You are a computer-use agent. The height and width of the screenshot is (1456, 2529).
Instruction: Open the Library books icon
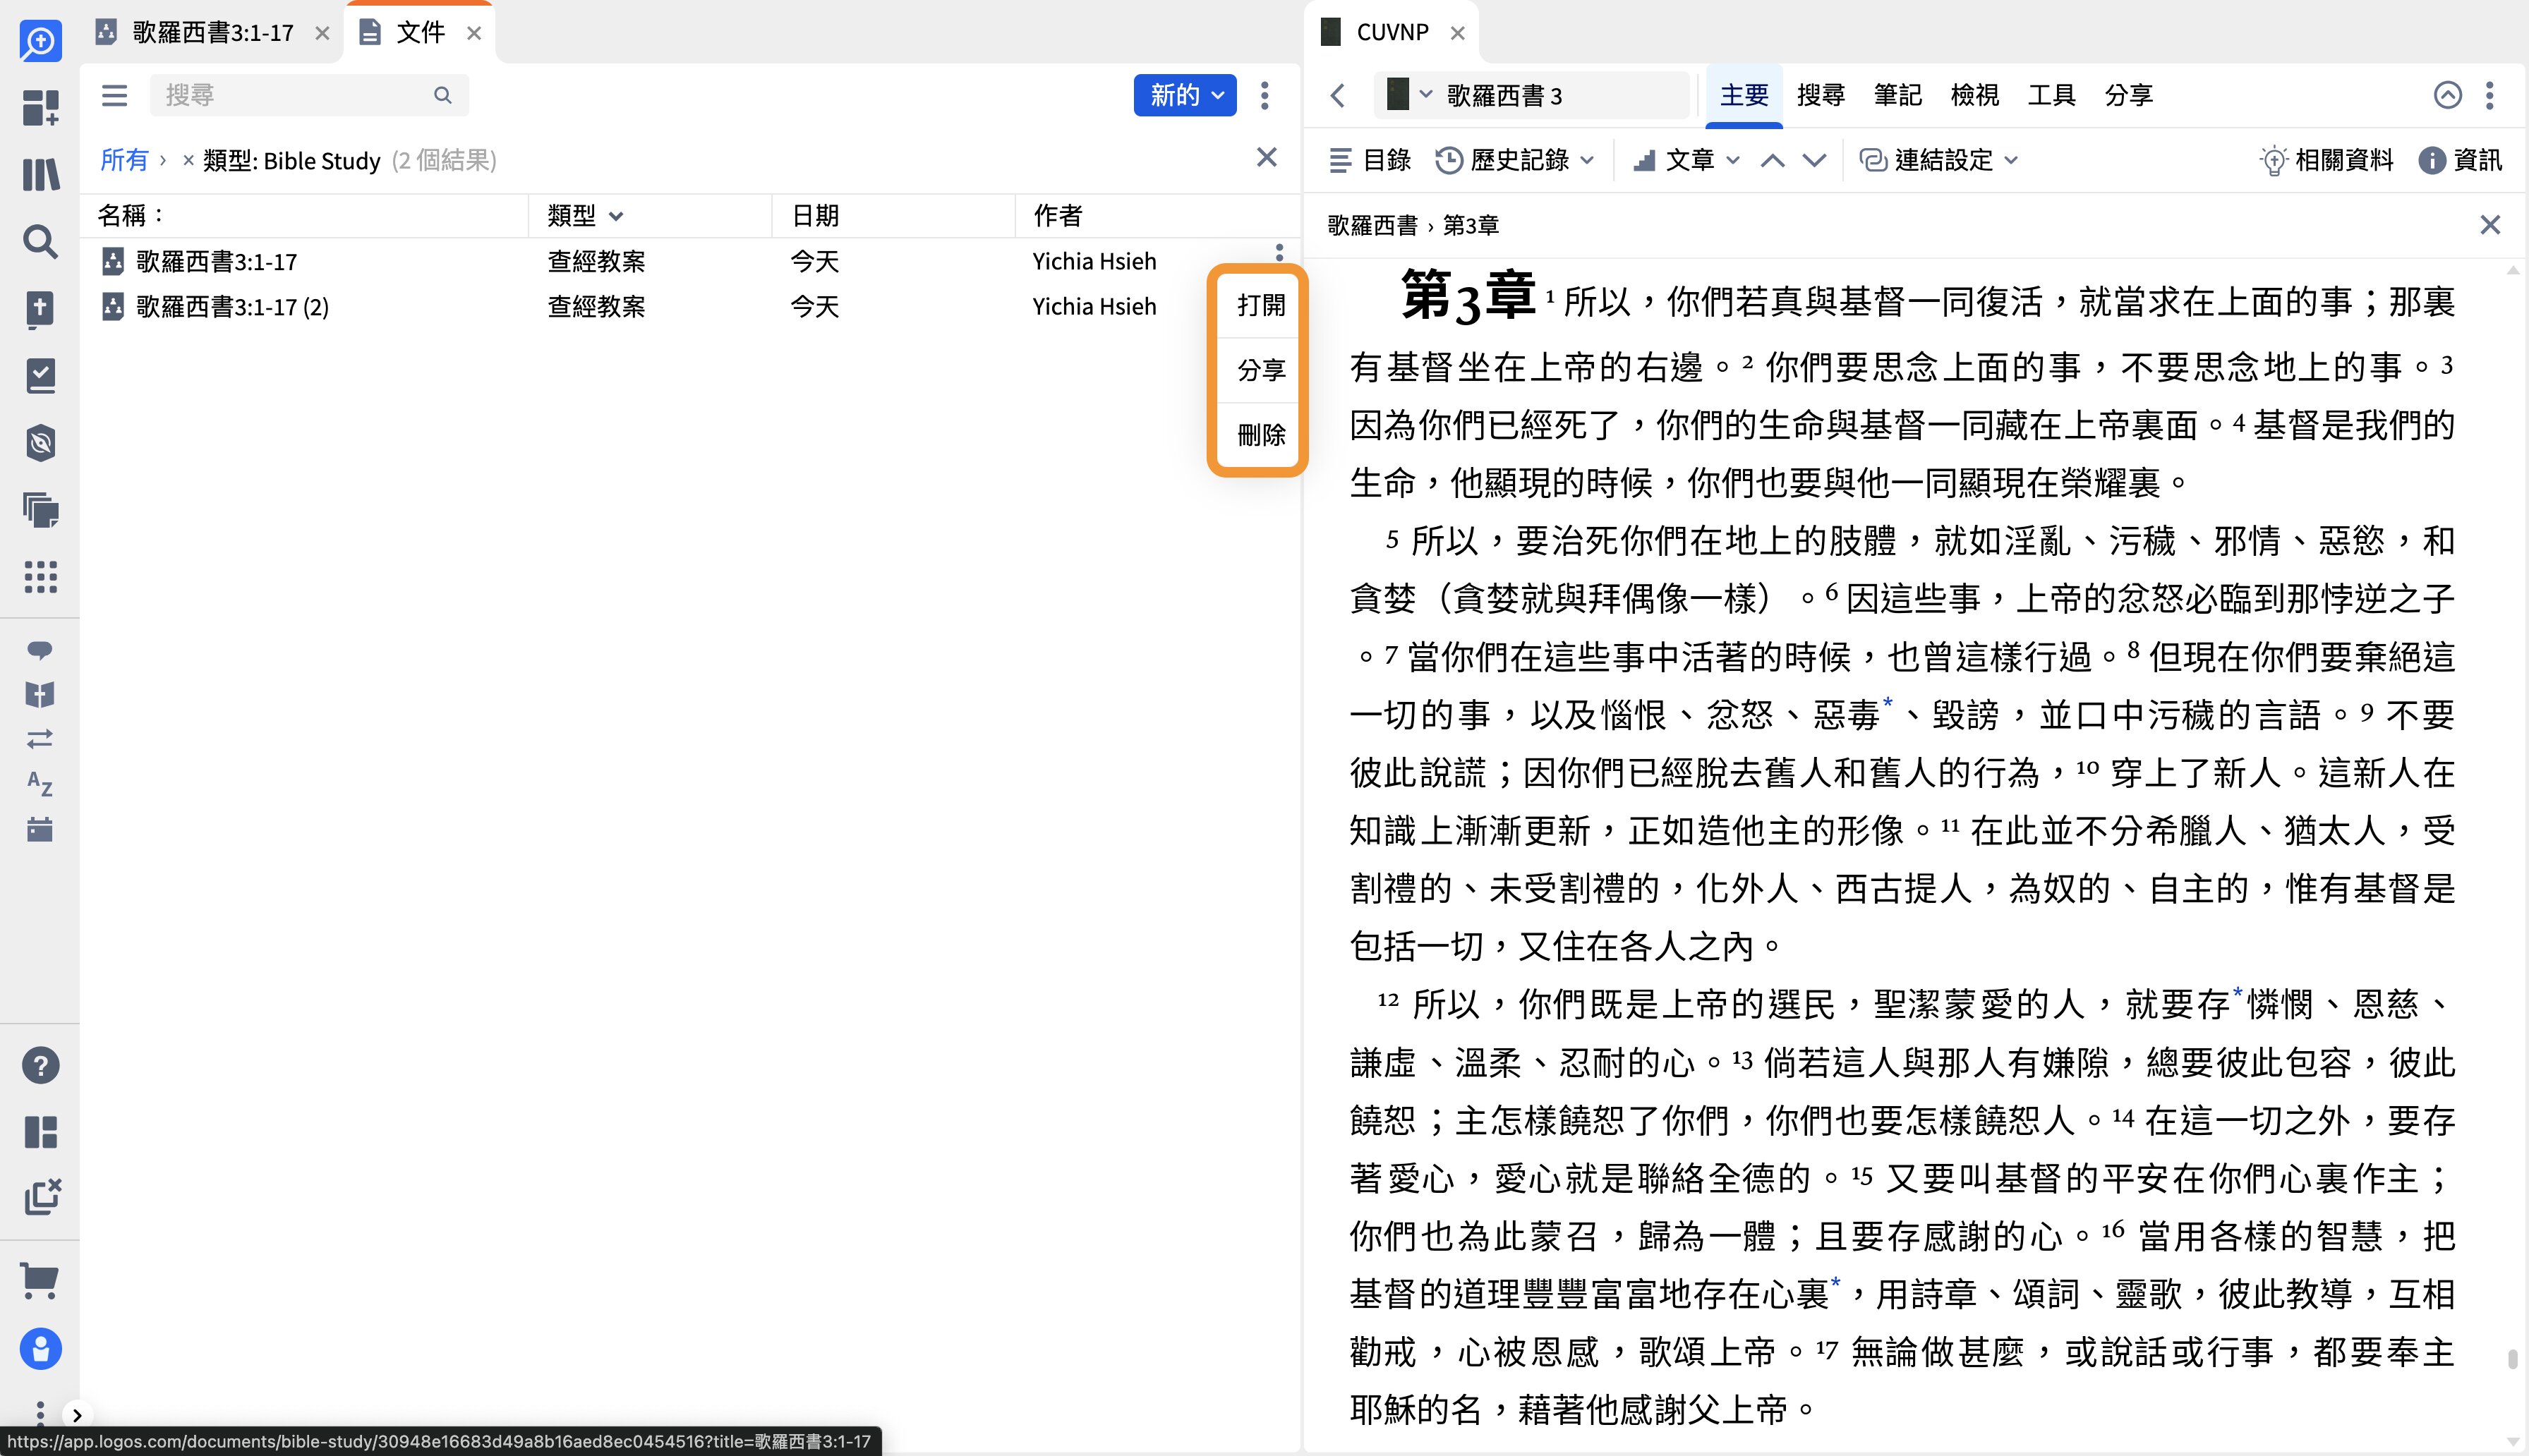point(40,174)
